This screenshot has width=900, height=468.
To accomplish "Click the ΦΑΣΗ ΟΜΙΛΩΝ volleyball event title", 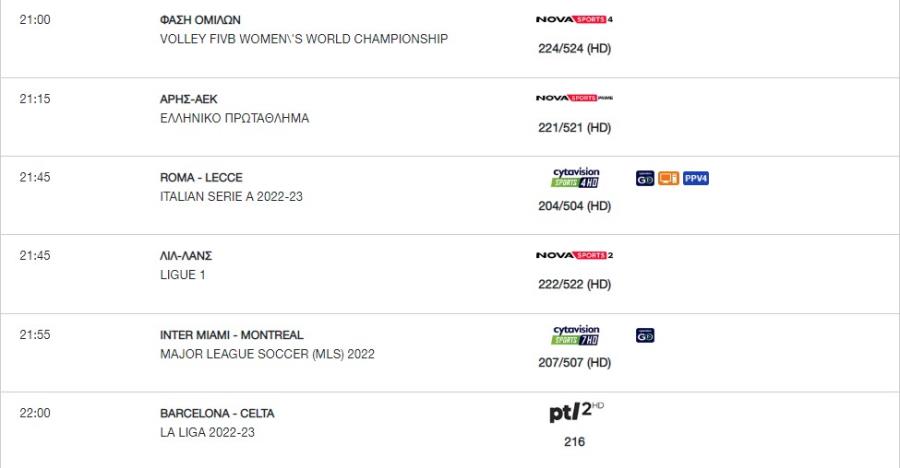I will pos(200,20).
